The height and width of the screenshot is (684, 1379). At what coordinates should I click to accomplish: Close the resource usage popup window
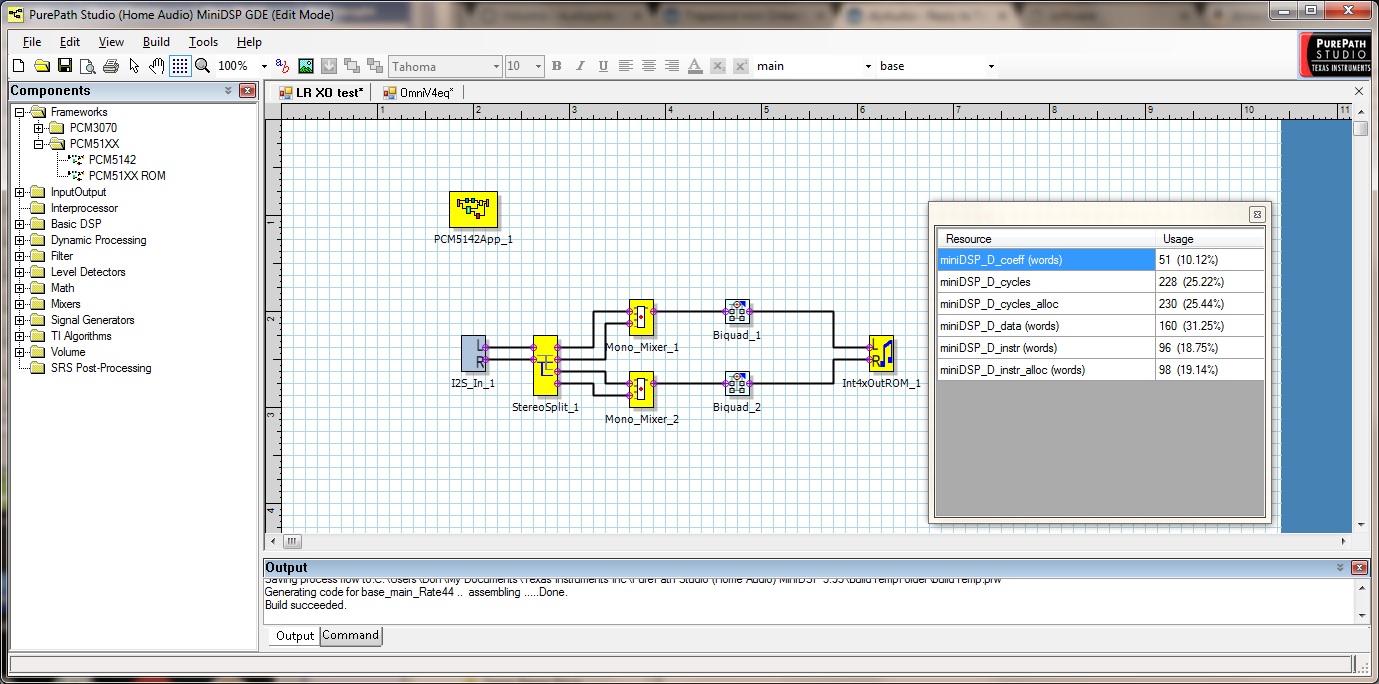coord(1257,214)
